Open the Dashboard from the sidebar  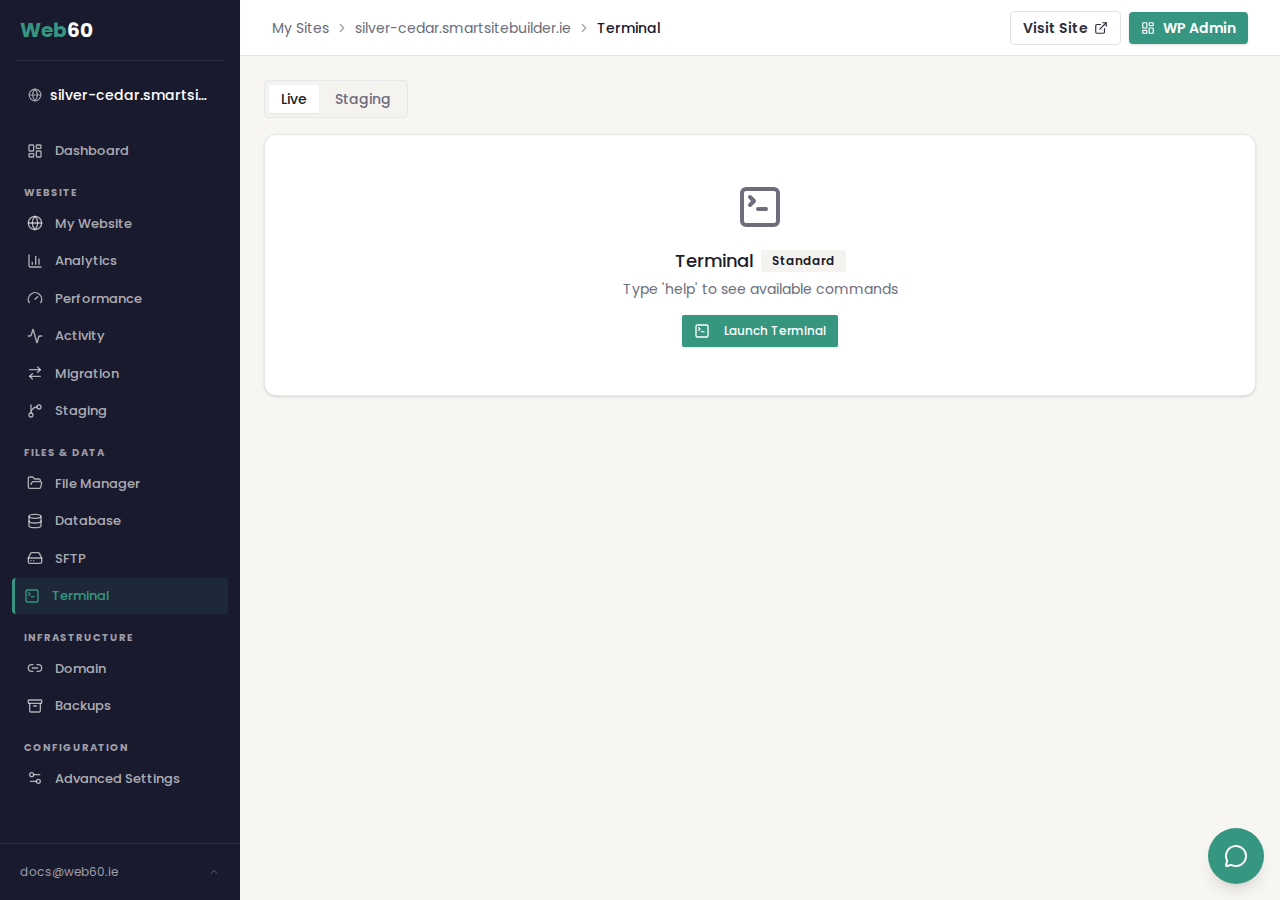click(92, 150)
